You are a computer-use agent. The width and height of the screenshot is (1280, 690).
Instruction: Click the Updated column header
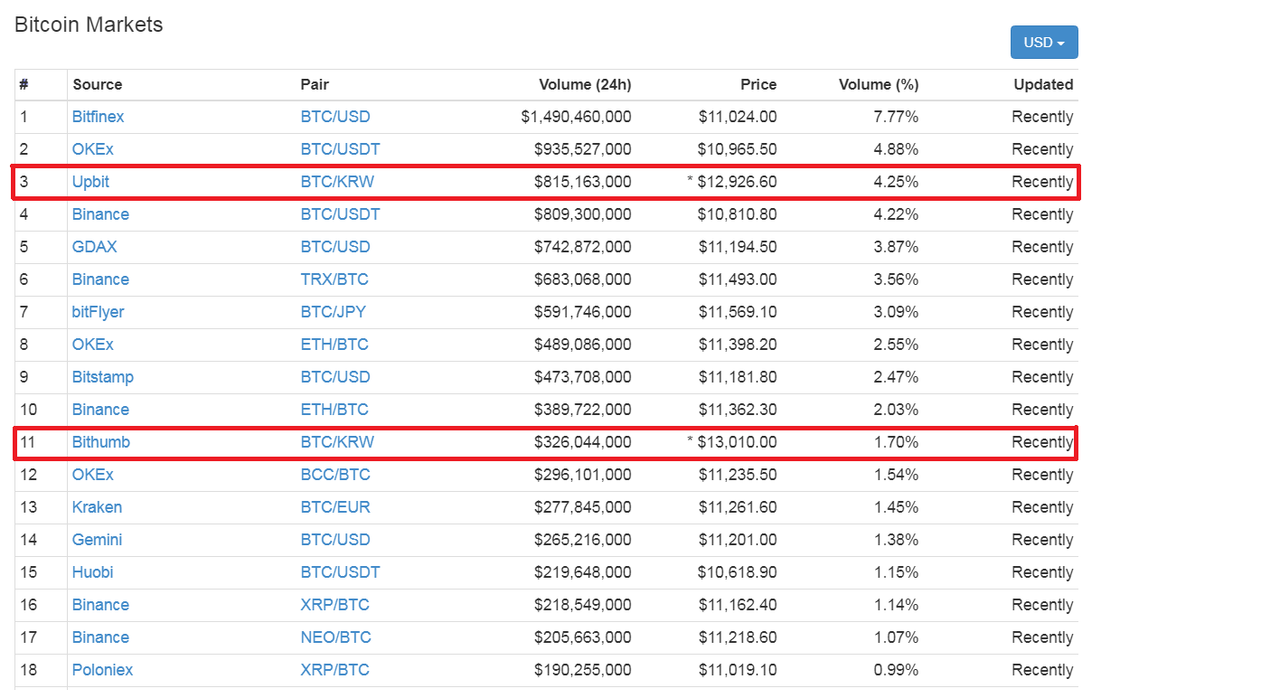pos(1043,85)
